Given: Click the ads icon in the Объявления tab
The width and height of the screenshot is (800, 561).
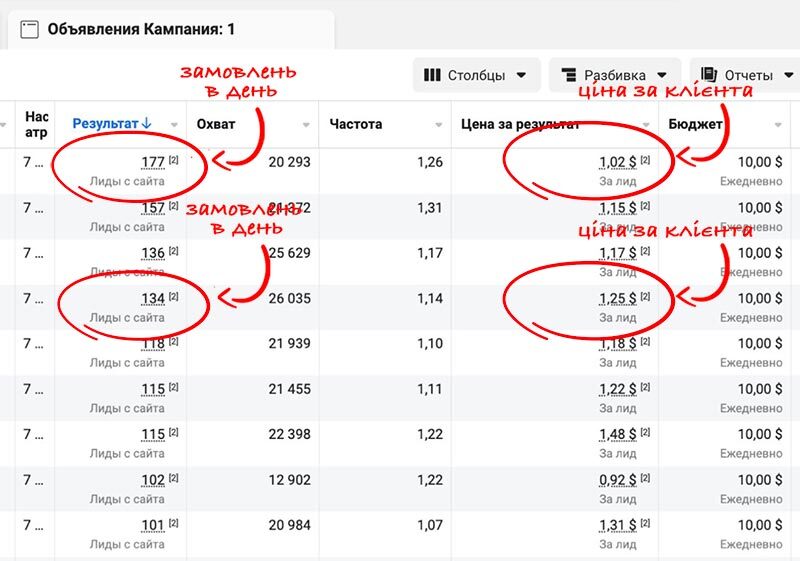Looking at the screenshot, I should pyautogui.click(x=30, y=30).
